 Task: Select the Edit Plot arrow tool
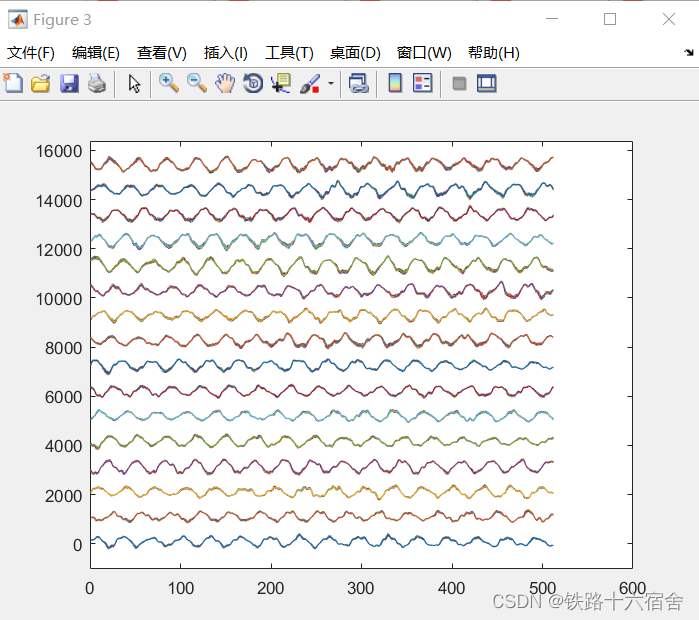pos(134,83)
